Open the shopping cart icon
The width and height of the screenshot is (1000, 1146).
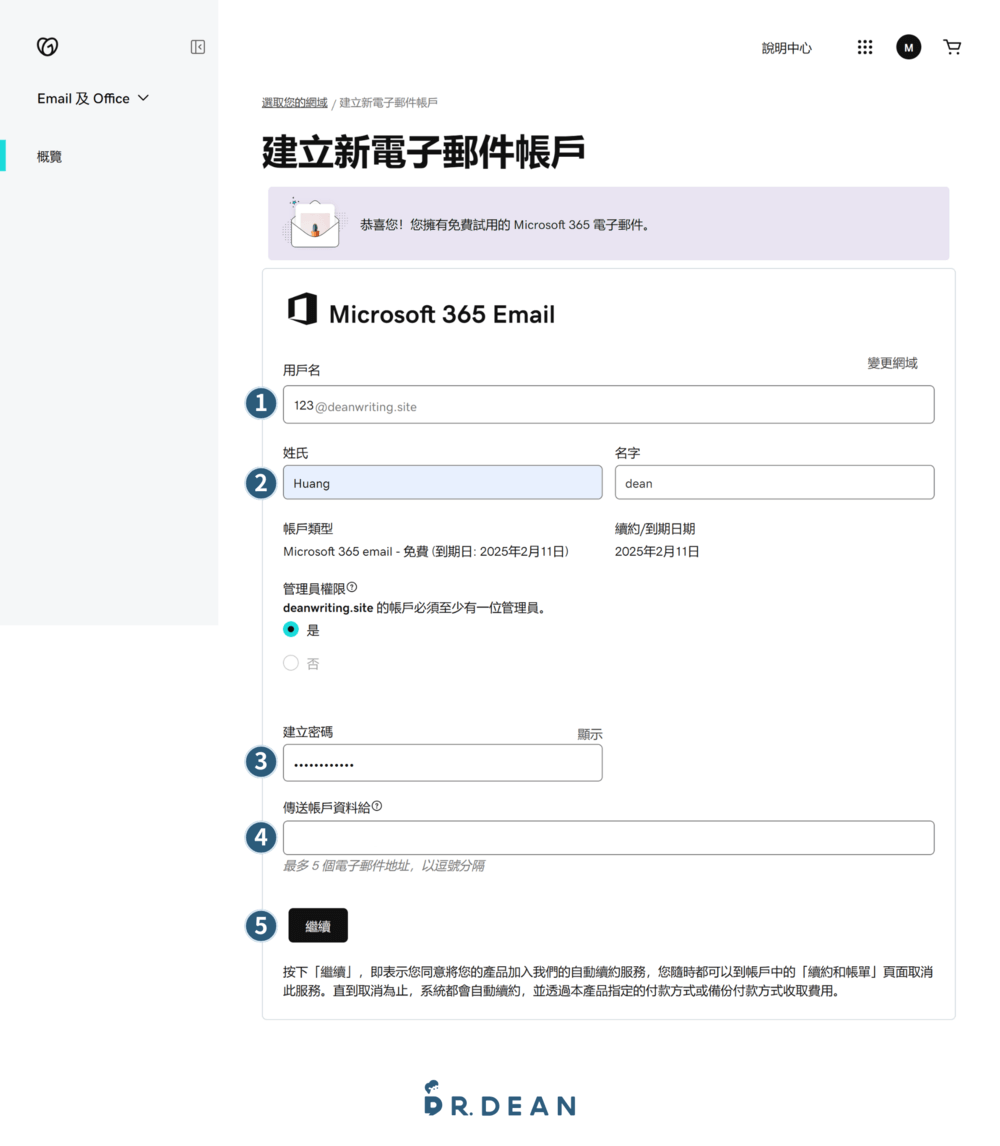pyautogui.click(x=952, y=47)
